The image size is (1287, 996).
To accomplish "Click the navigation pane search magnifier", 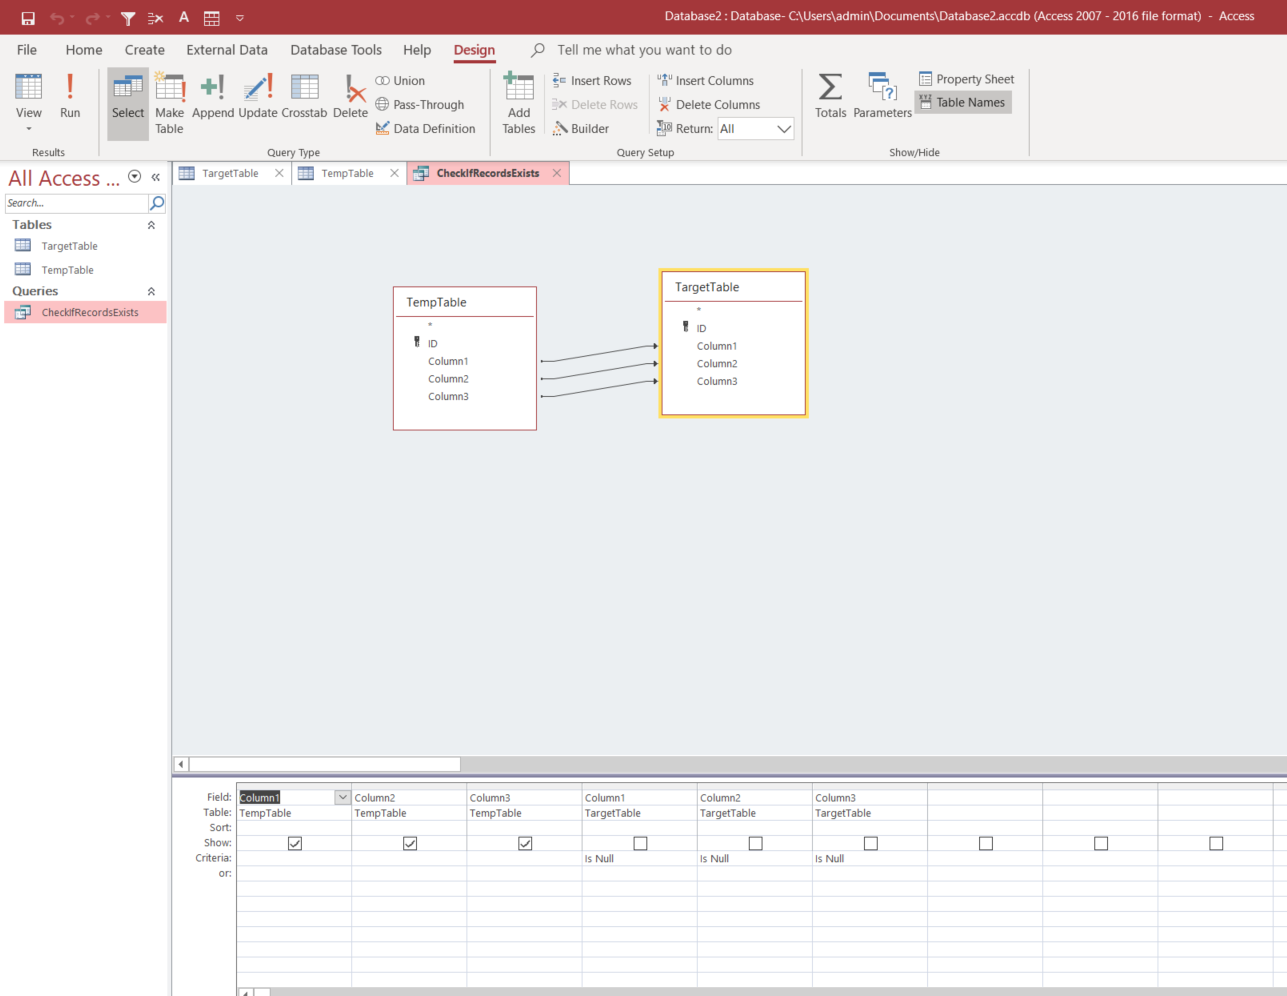I will pyautogui.click(x=157, y=203).
